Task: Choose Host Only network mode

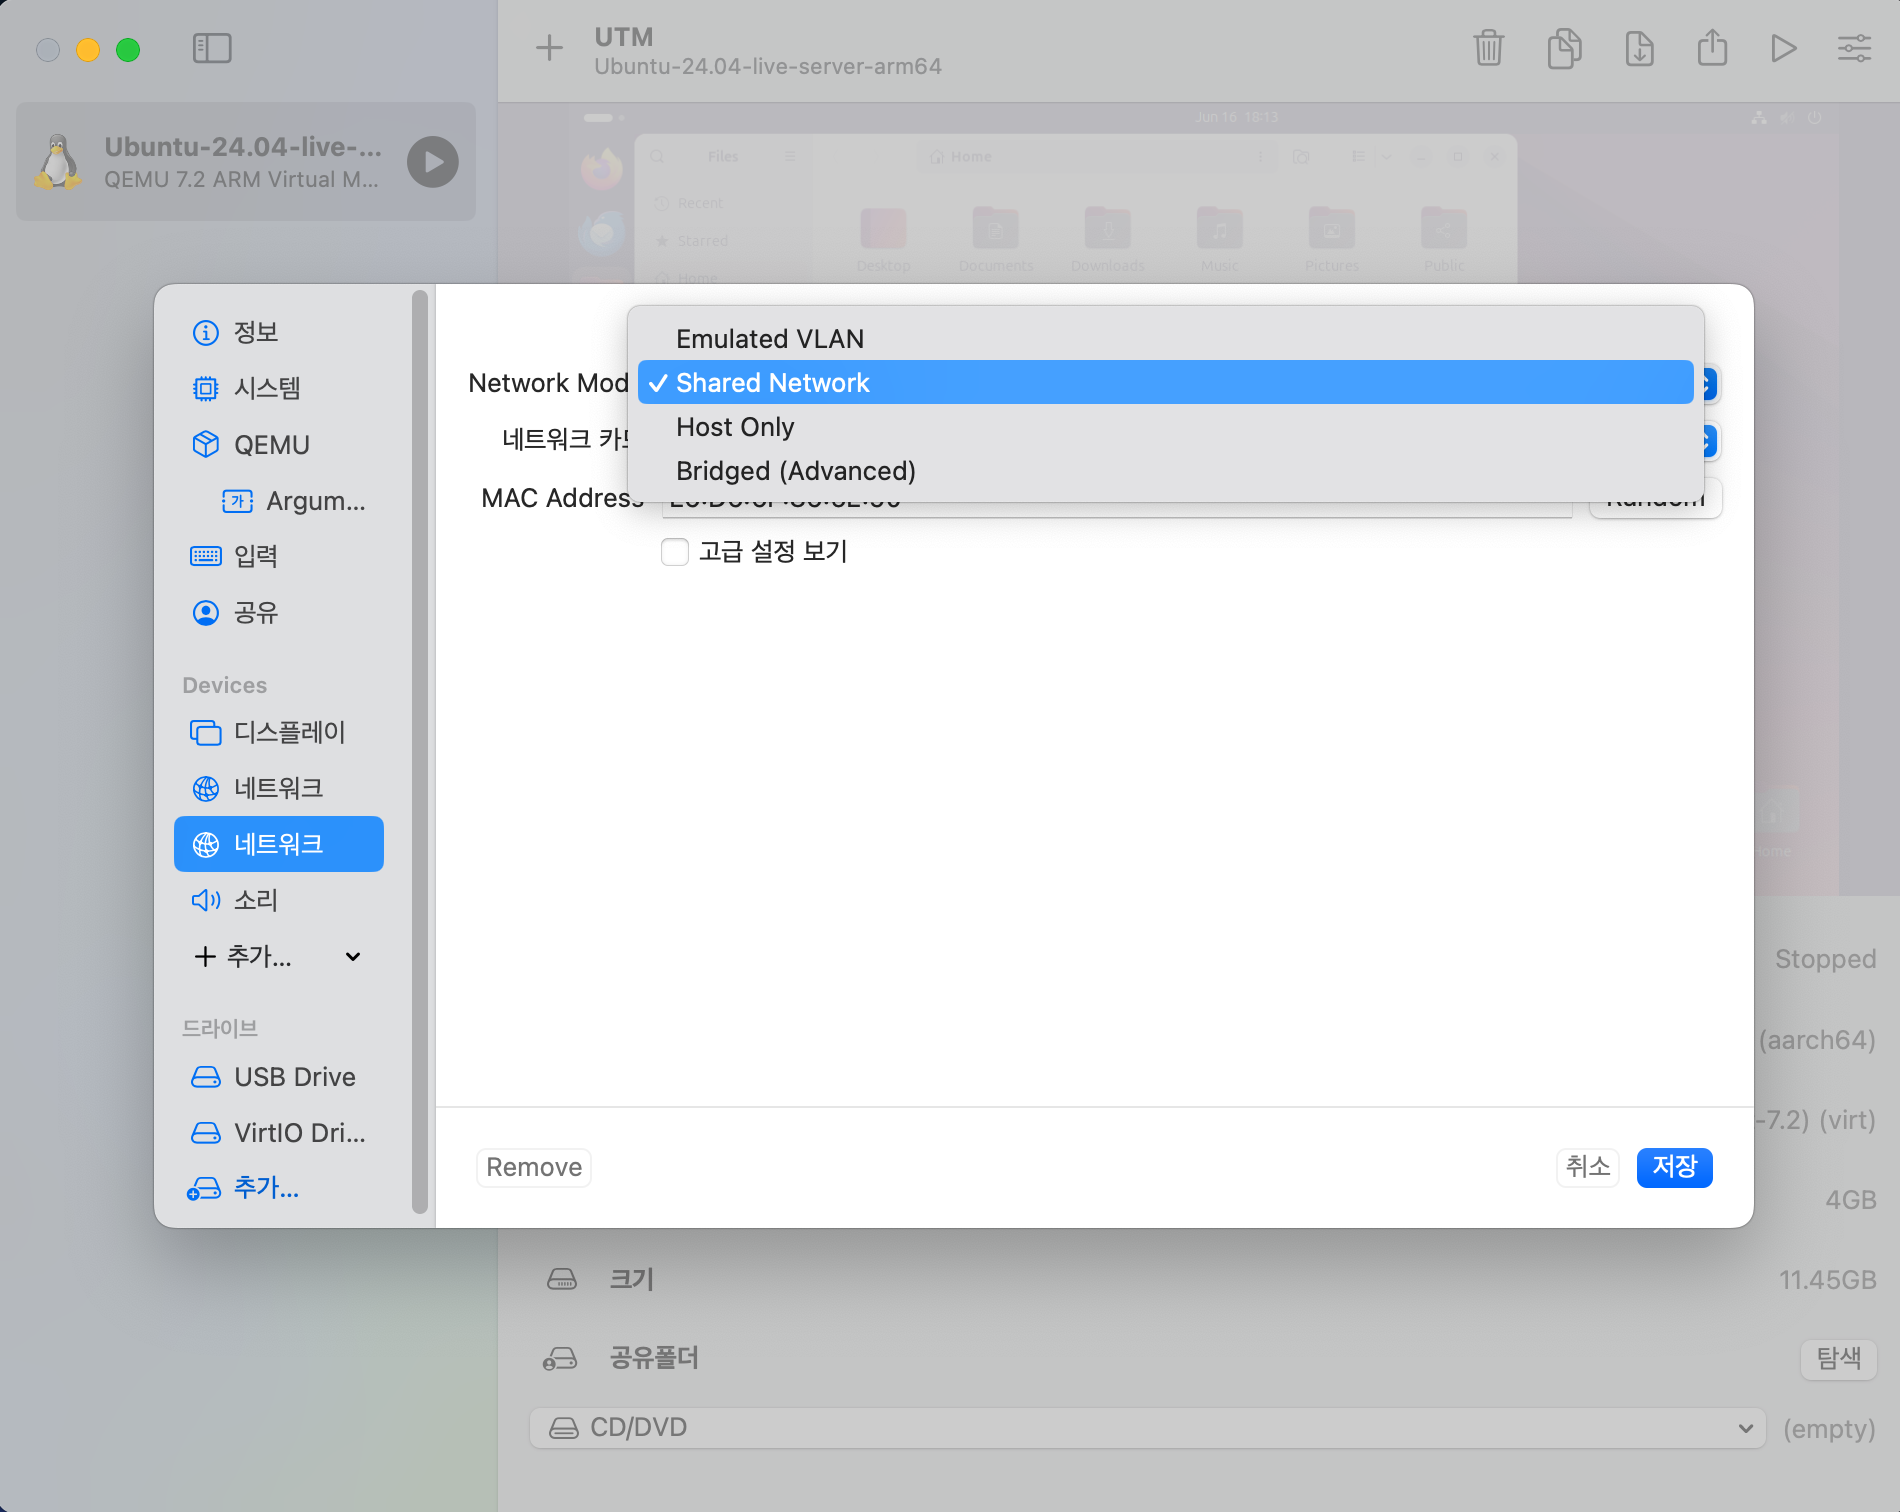Action: (1165, 427)
